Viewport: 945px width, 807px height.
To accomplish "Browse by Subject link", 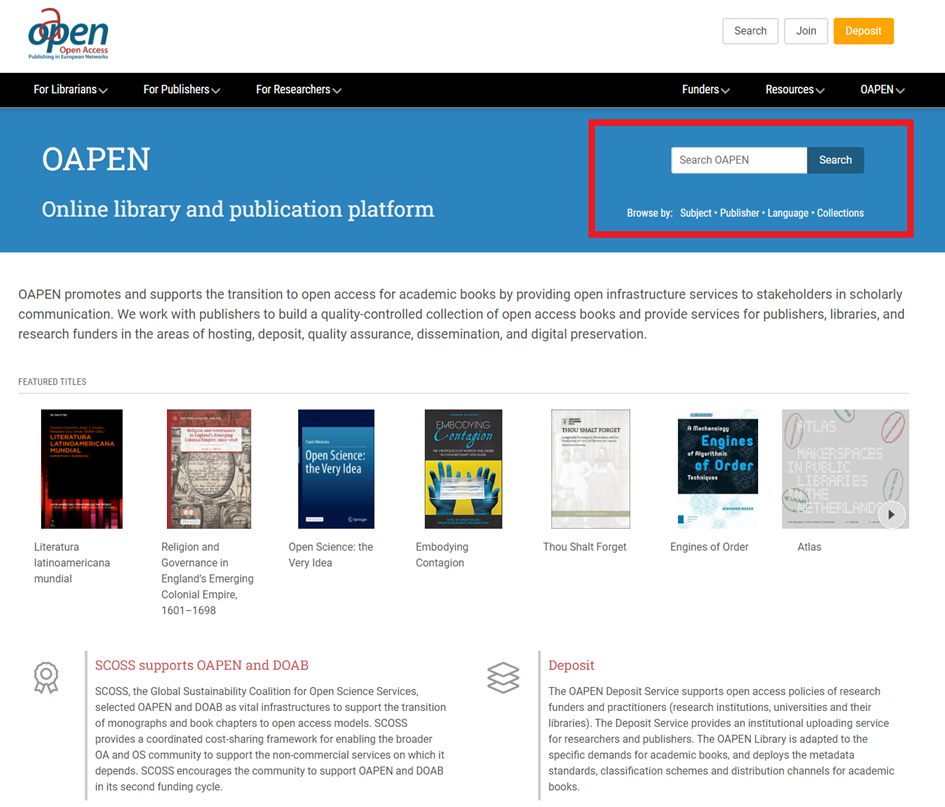I will (x=695, y=213).
